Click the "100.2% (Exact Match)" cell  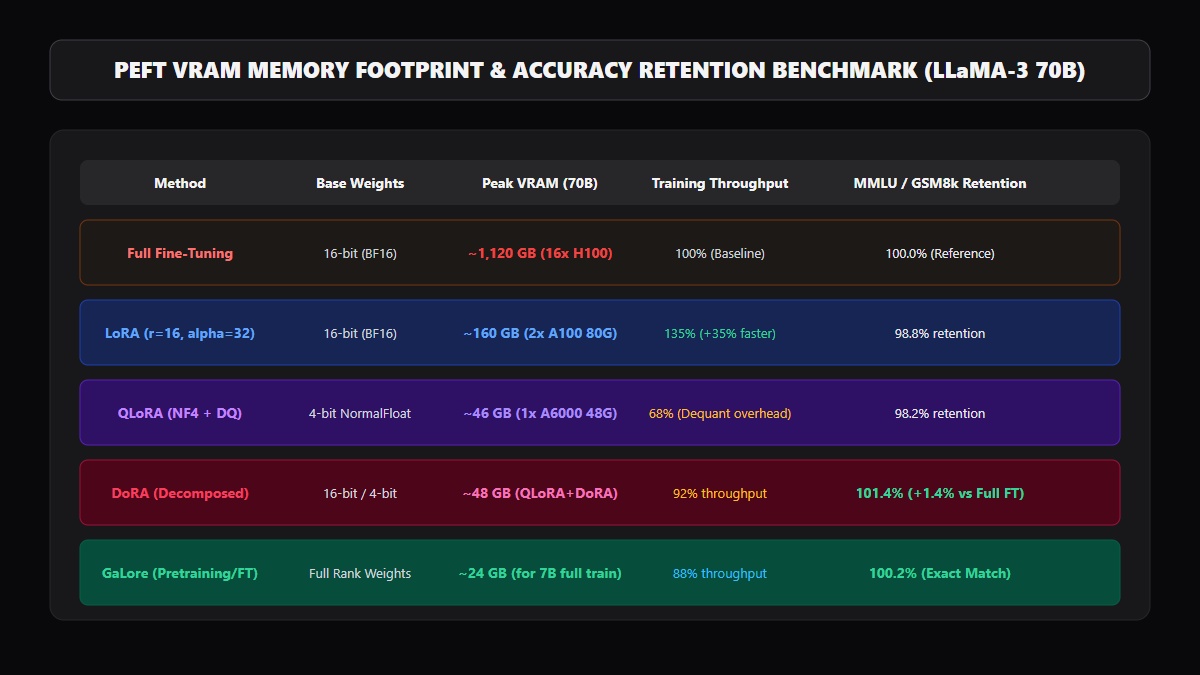pos(940,573)
